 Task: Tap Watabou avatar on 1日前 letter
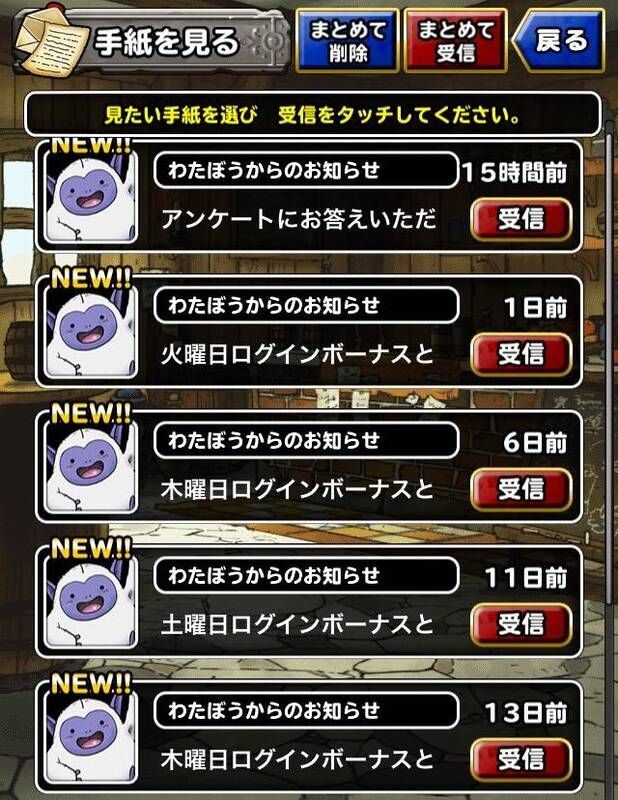tap(91, 332)
